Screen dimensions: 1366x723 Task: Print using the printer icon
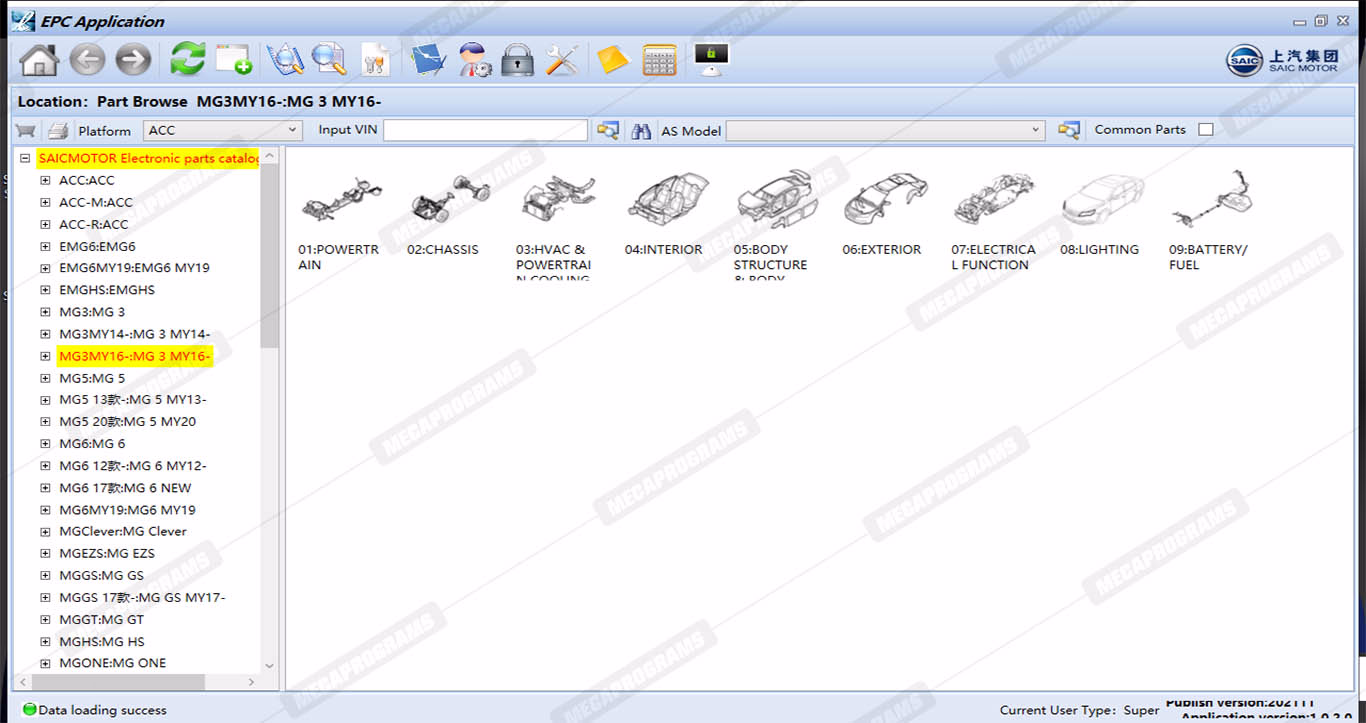(58, 130)
